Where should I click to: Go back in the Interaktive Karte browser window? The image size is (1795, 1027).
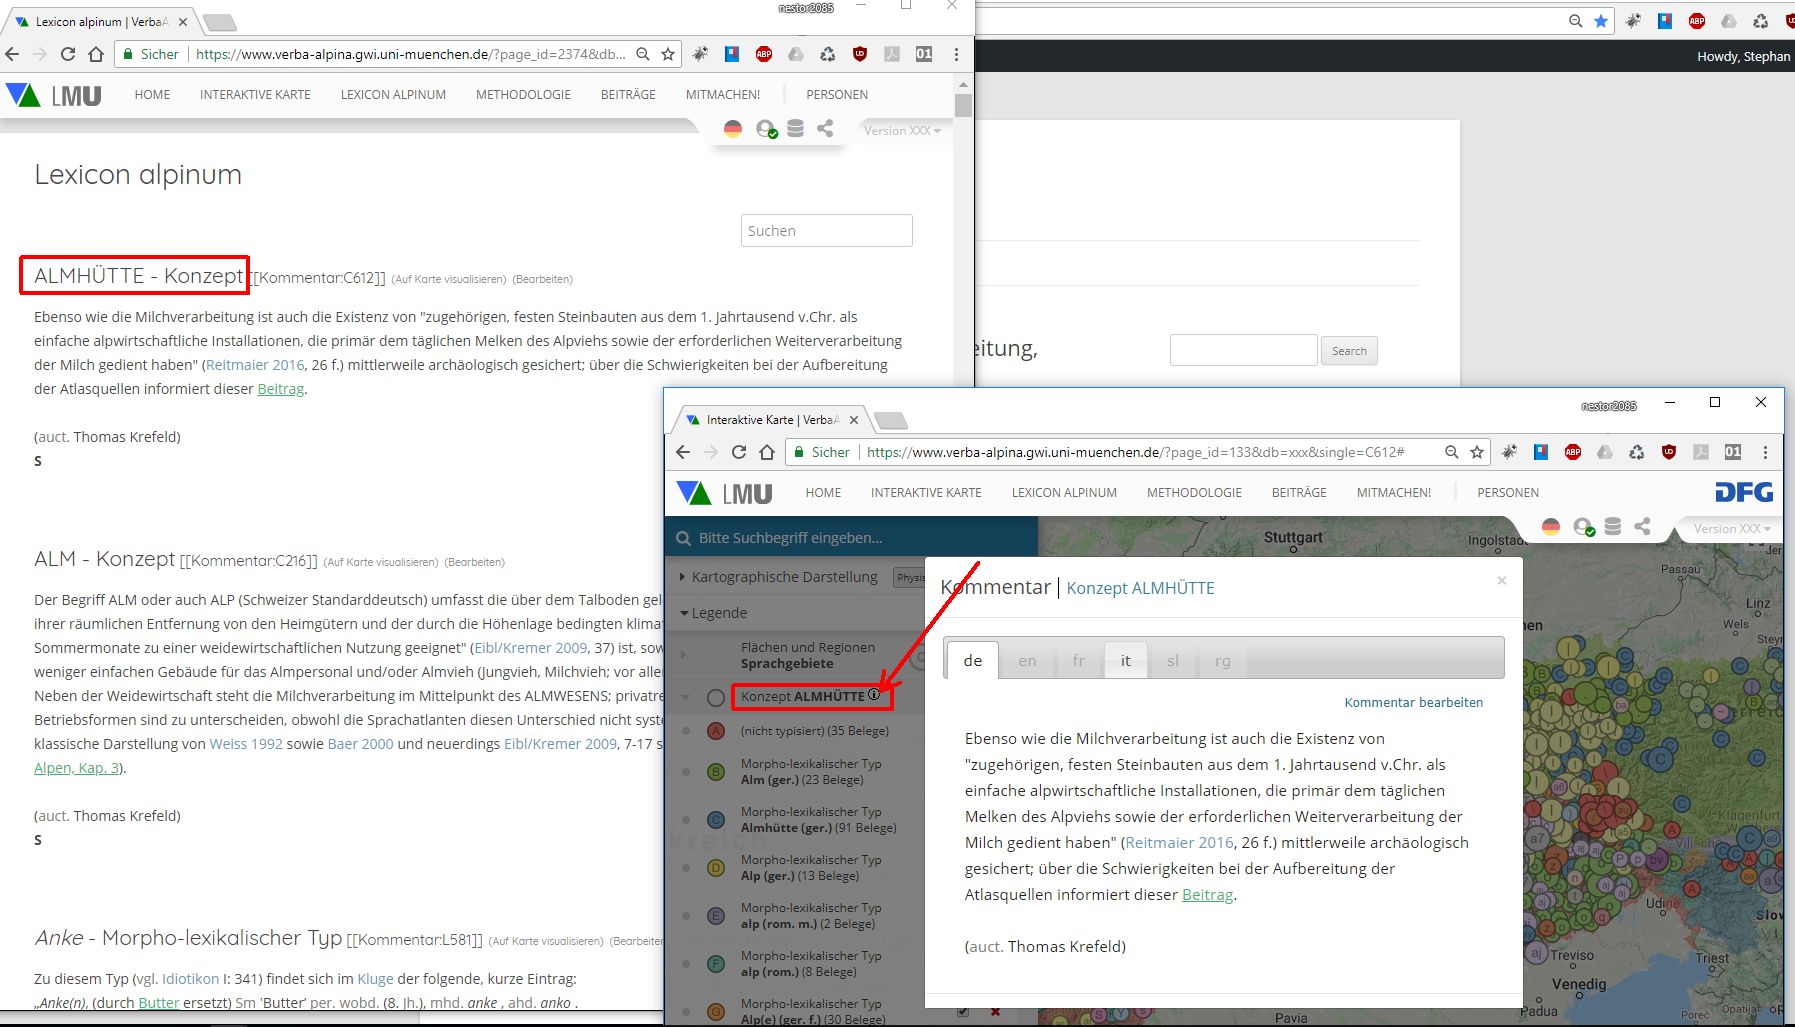[683, 452]
